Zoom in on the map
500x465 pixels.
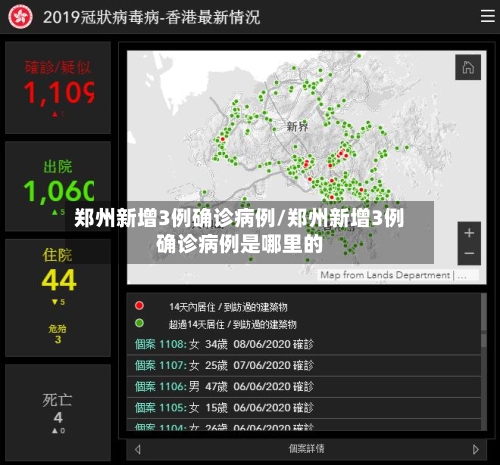(469, 233)
